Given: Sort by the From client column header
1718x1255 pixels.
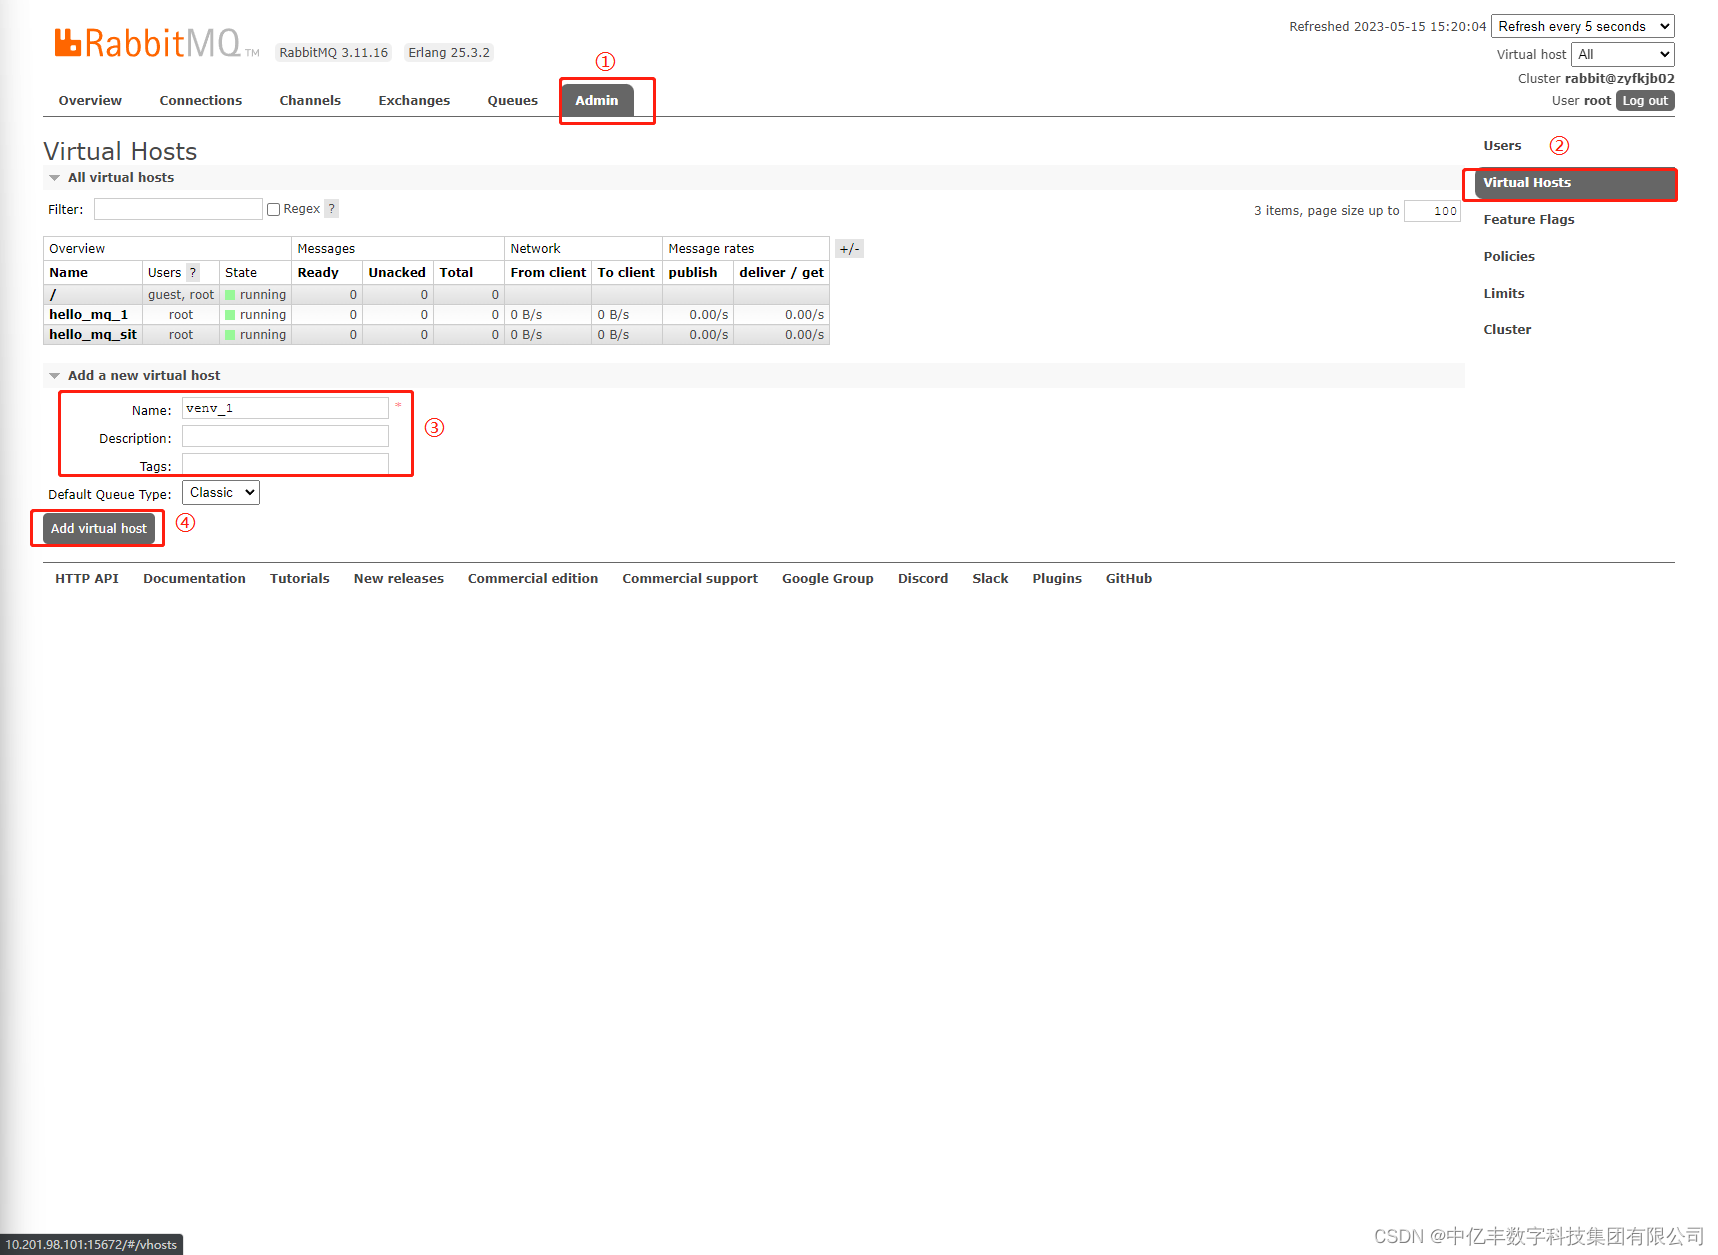Looking at the screenshot, I should [548, 273].
